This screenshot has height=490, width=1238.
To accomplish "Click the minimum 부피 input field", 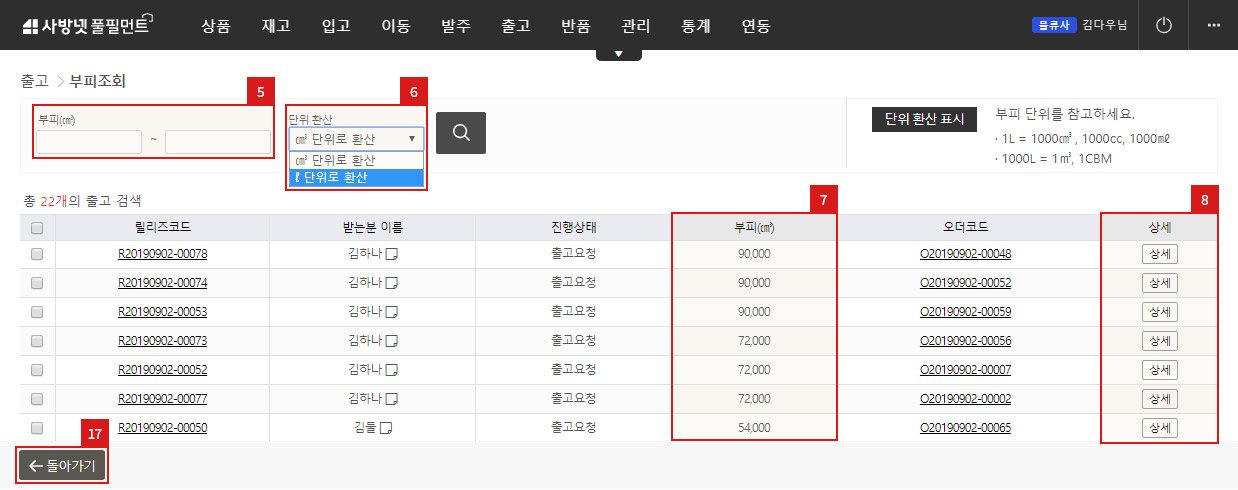I will [x=89, y=142].
